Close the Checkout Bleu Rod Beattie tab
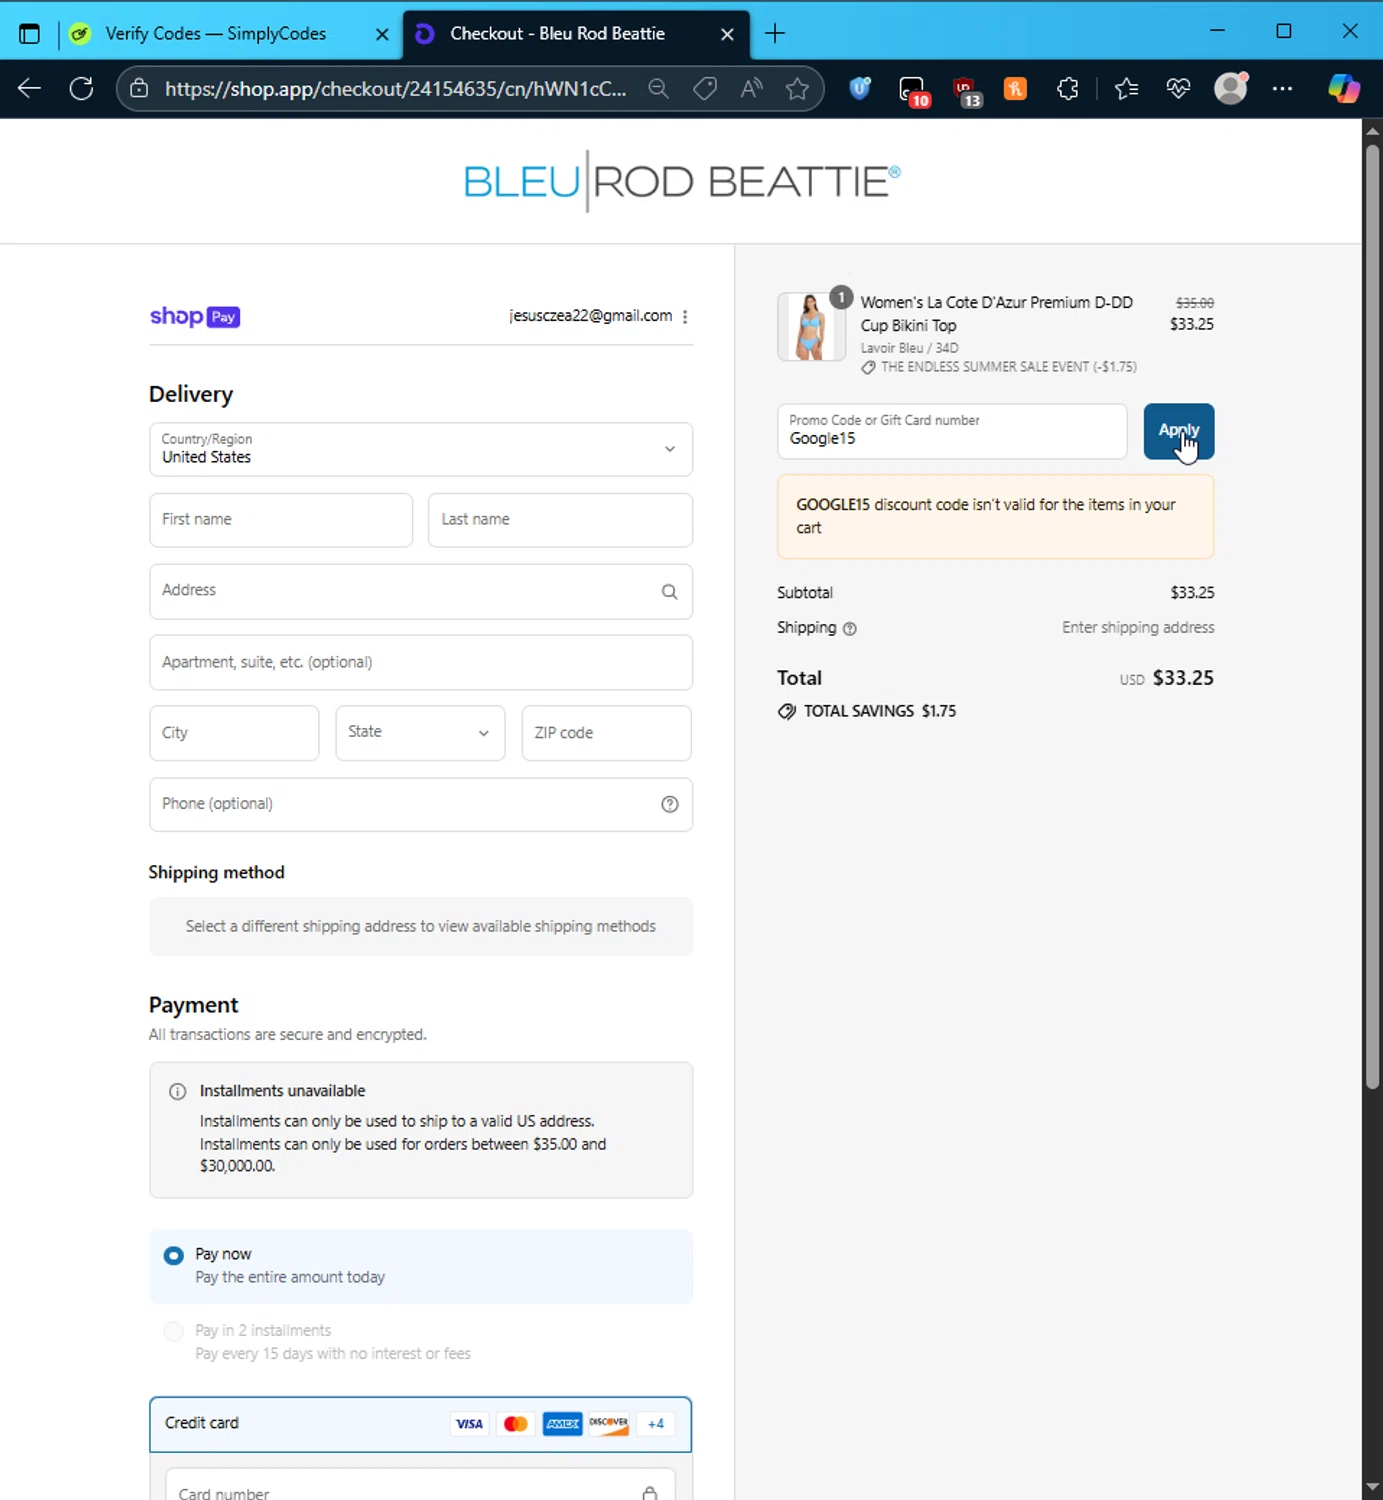Viewport: 1383px width, 1500px height. [x=727, y=34]
